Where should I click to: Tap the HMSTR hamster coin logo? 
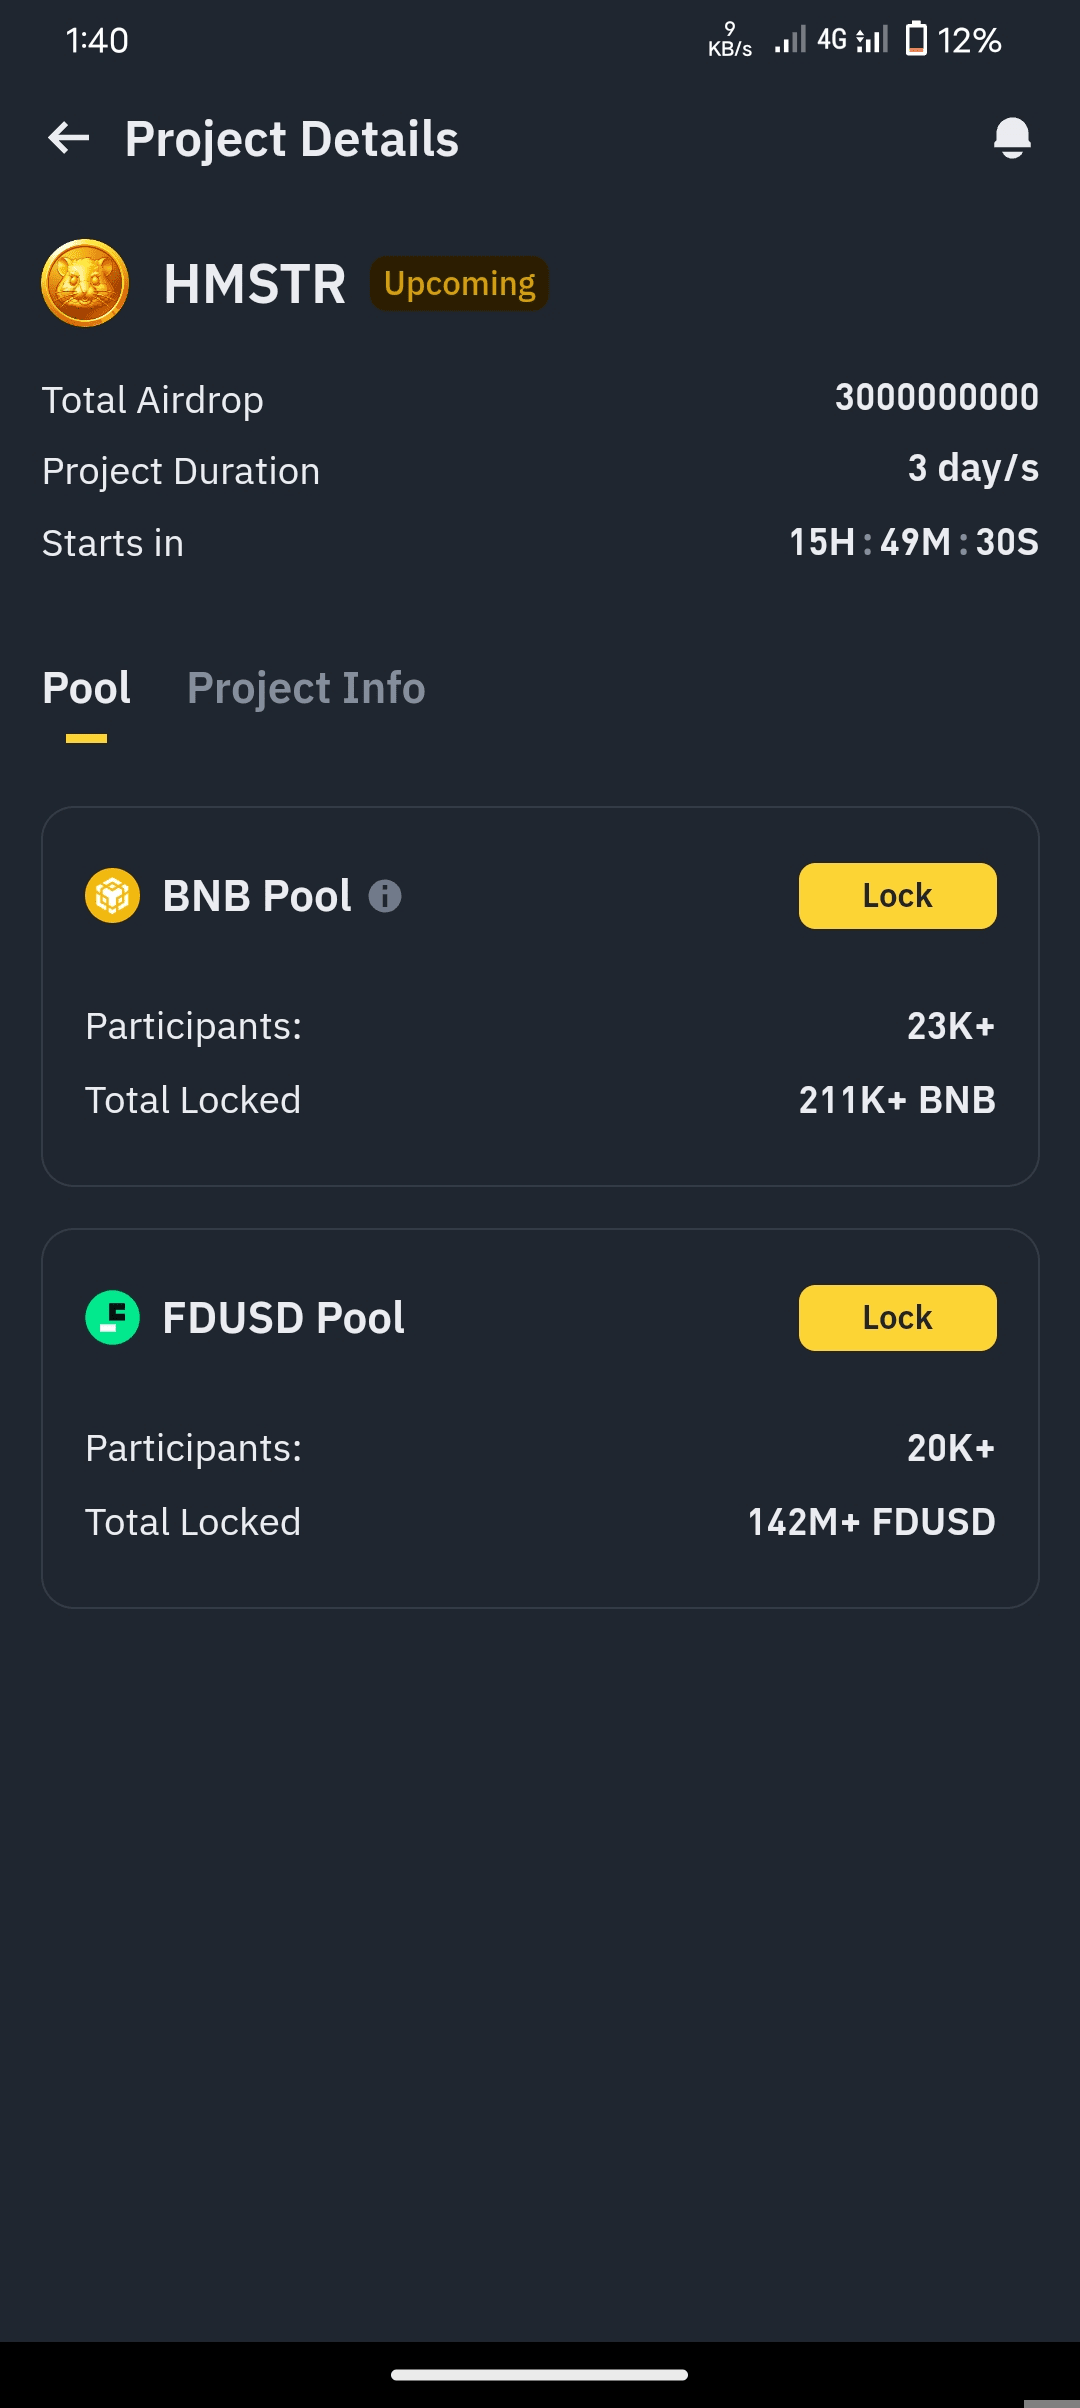(x=85, y=283)
